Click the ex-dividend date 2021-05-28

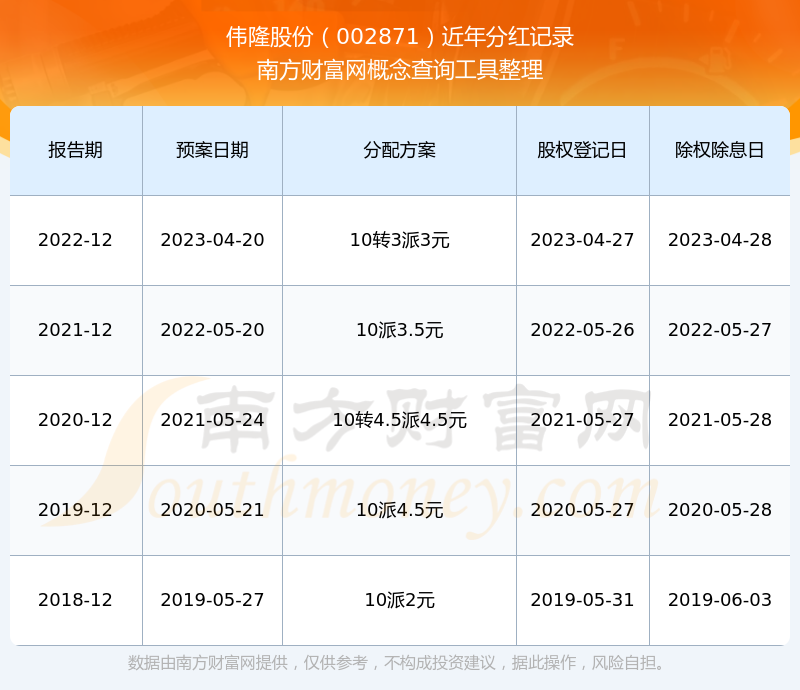pyautogui.click(x=719, y=420)
